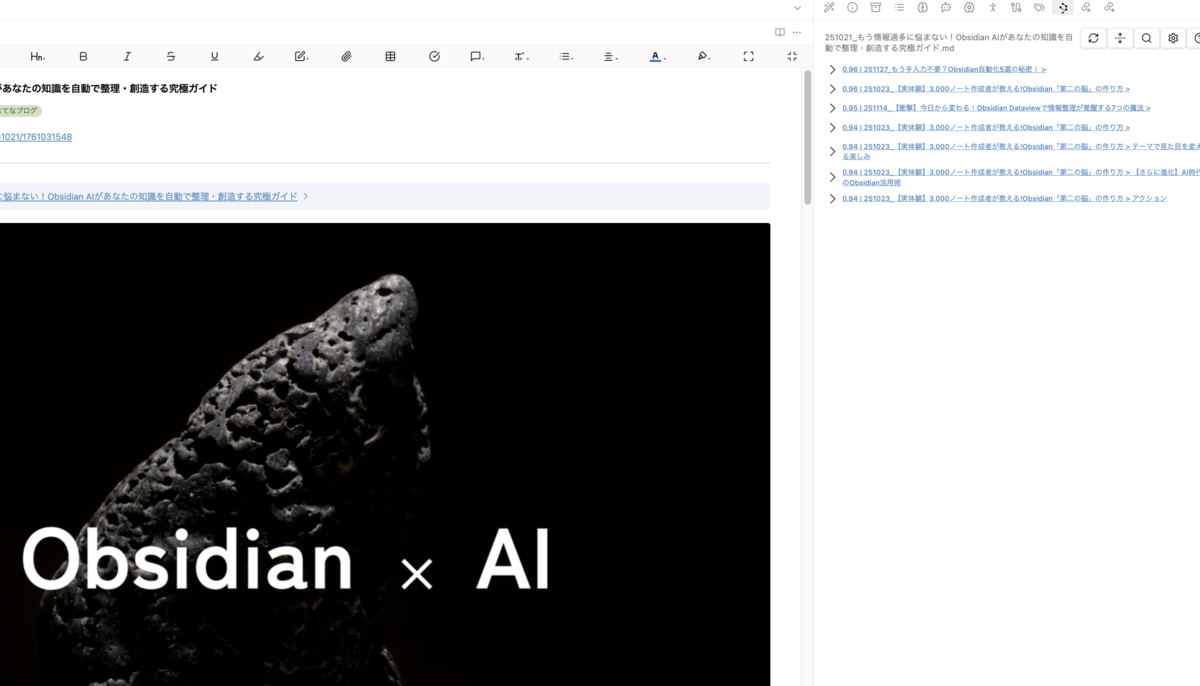Viewport: 1200px width, 686px height.
Task: Expand result '0.96 | 251127_もう手入力不要'
Action: (832, 70)
